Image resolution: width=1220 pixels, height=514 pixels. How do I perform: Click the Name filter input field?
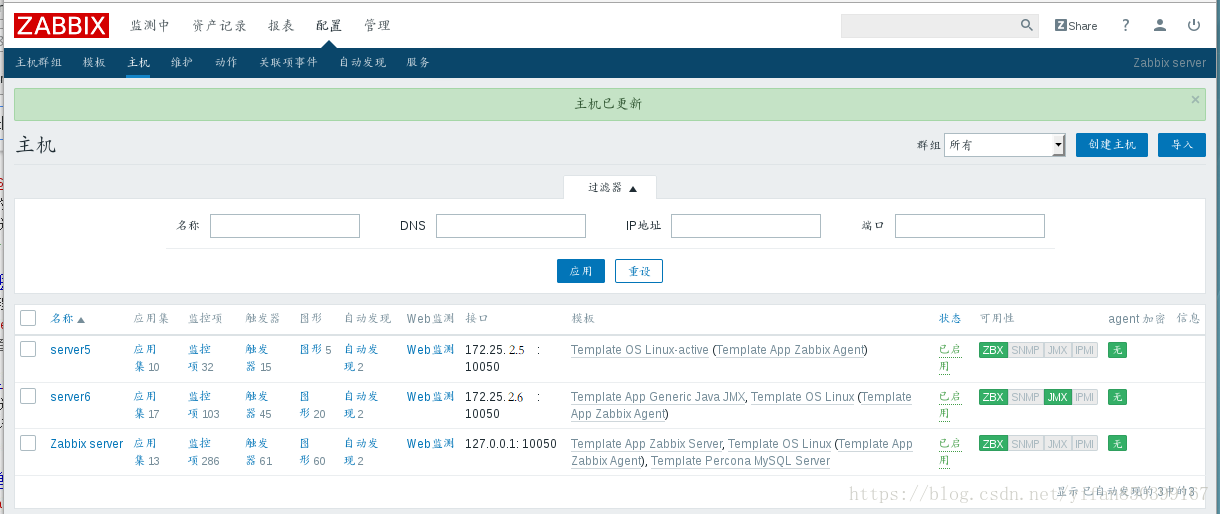(285, 226)
